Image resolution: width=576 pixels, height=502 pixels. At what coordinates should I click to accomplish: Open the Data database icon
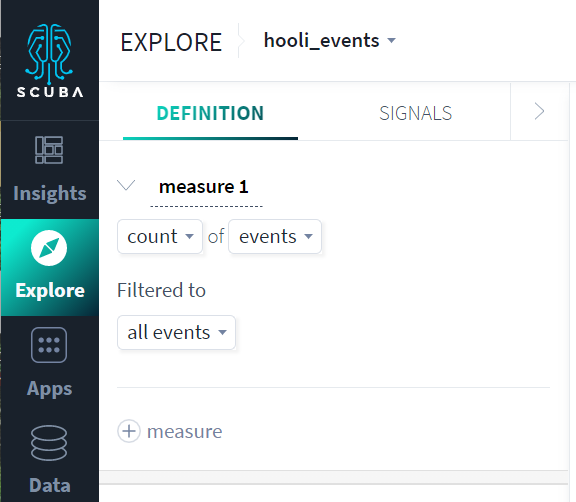click(49, 443)
